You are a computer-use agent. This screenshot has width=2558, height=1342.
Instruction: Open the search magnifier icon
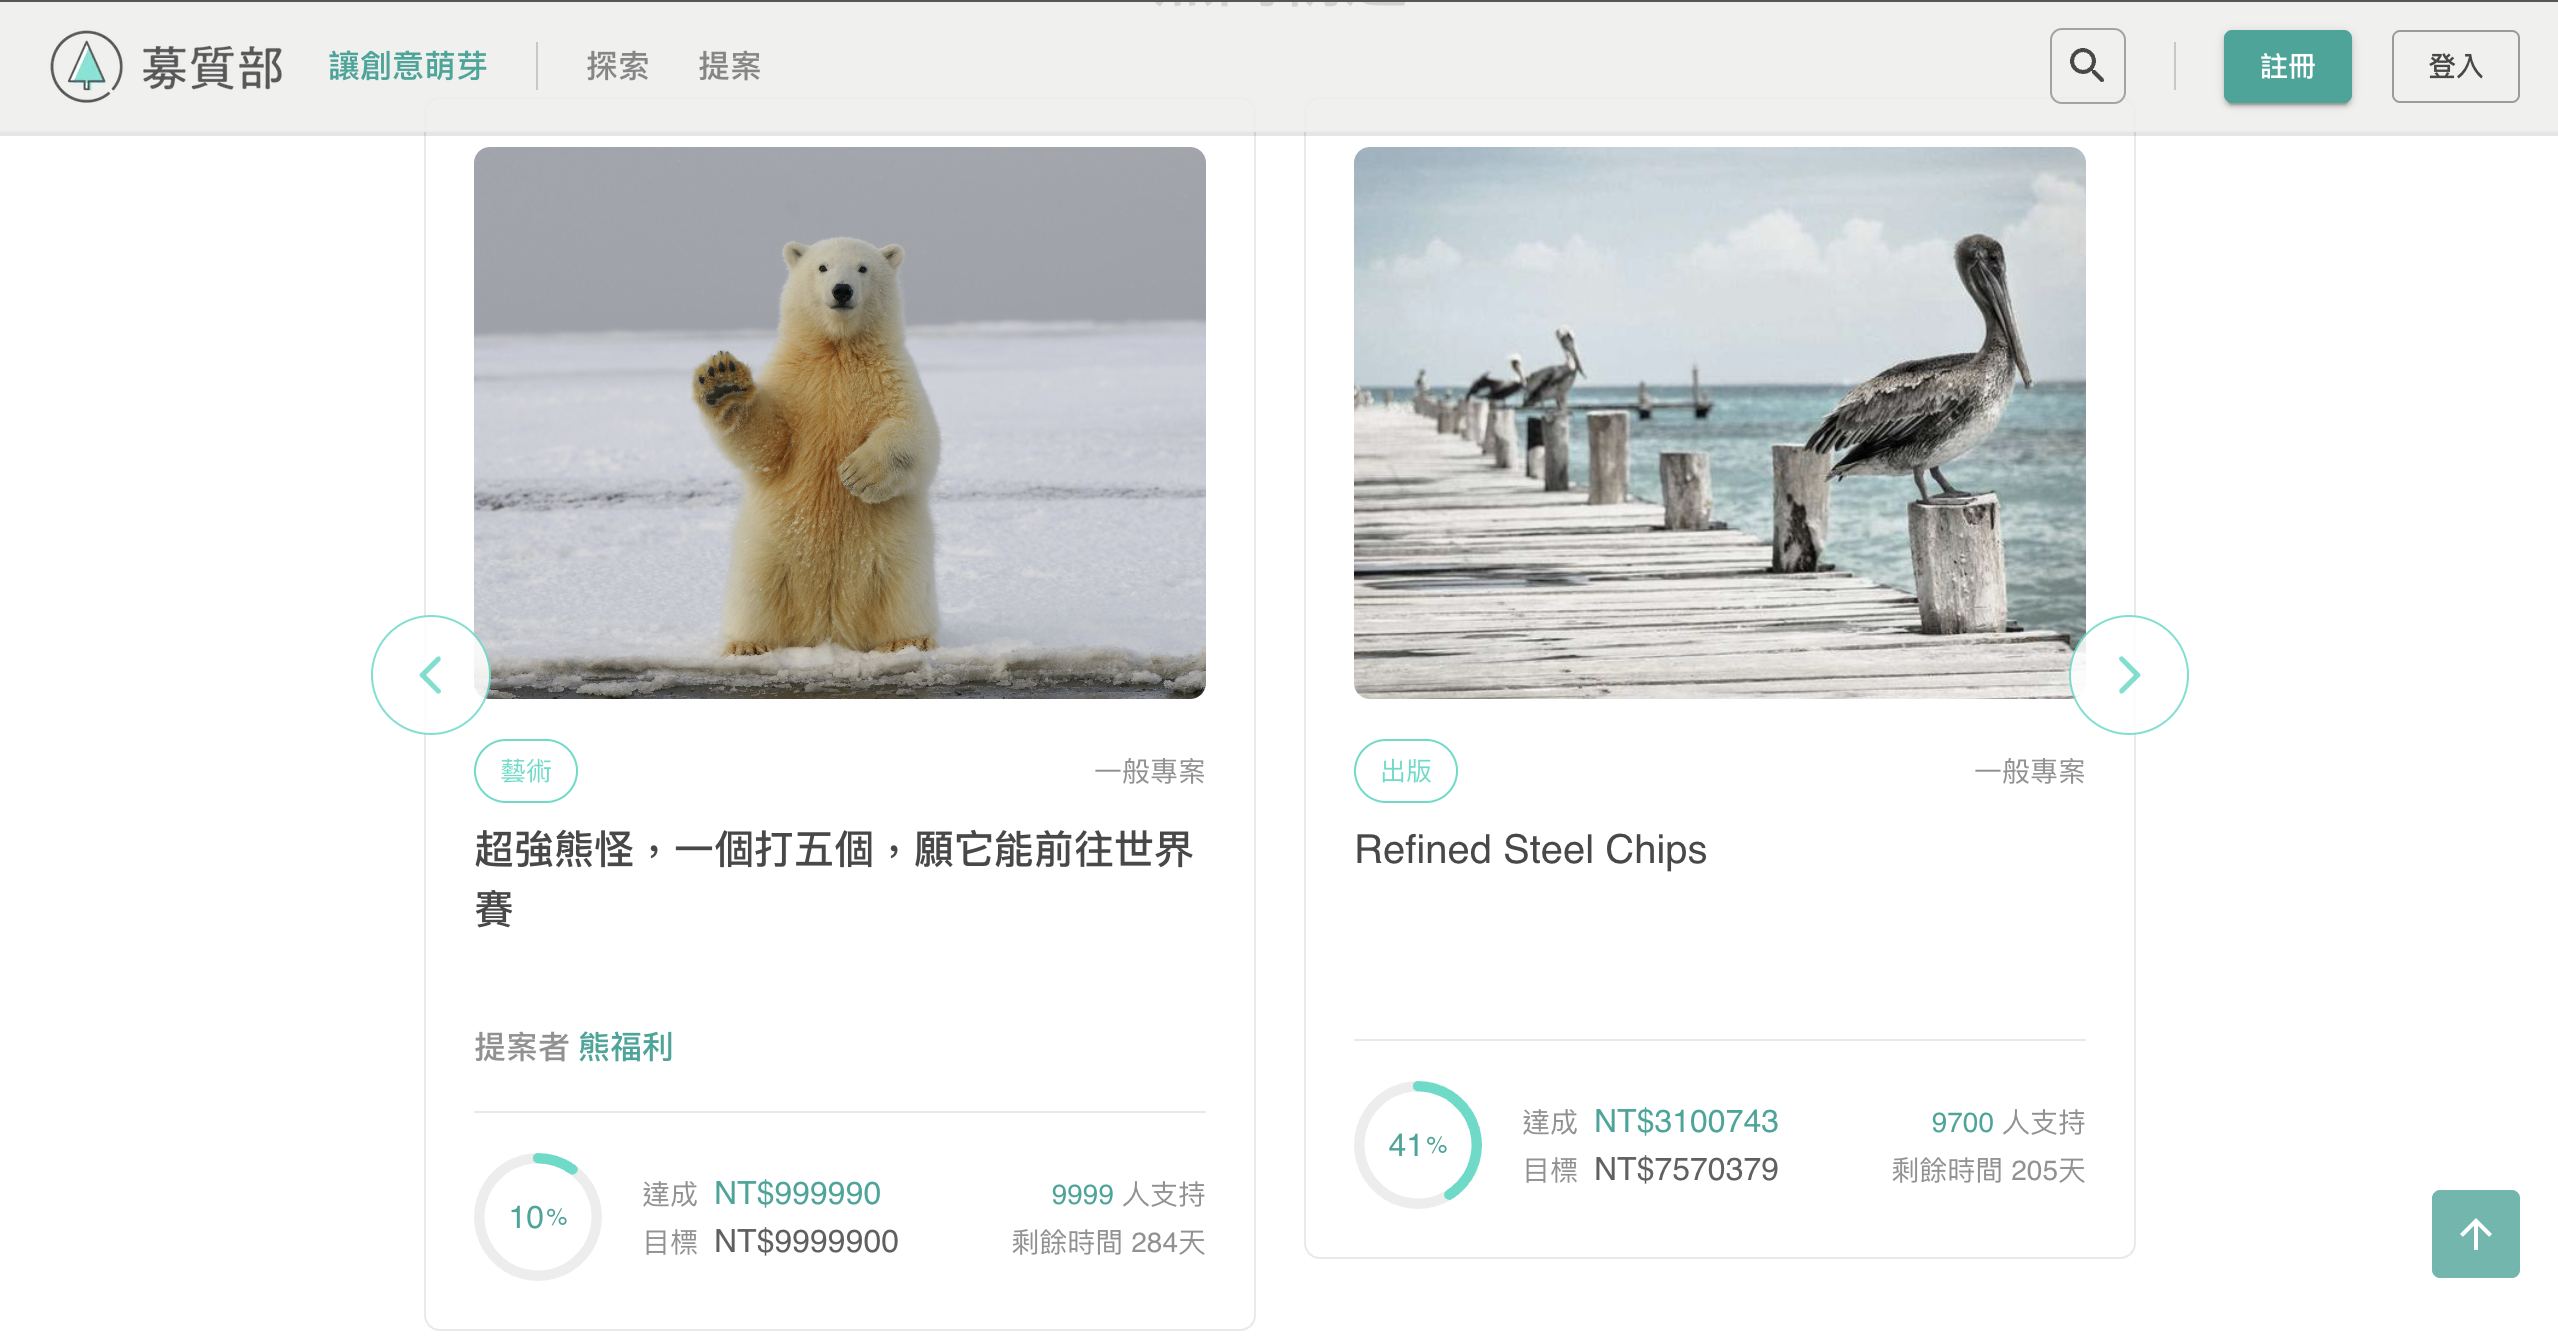(x=2086, y=66)
